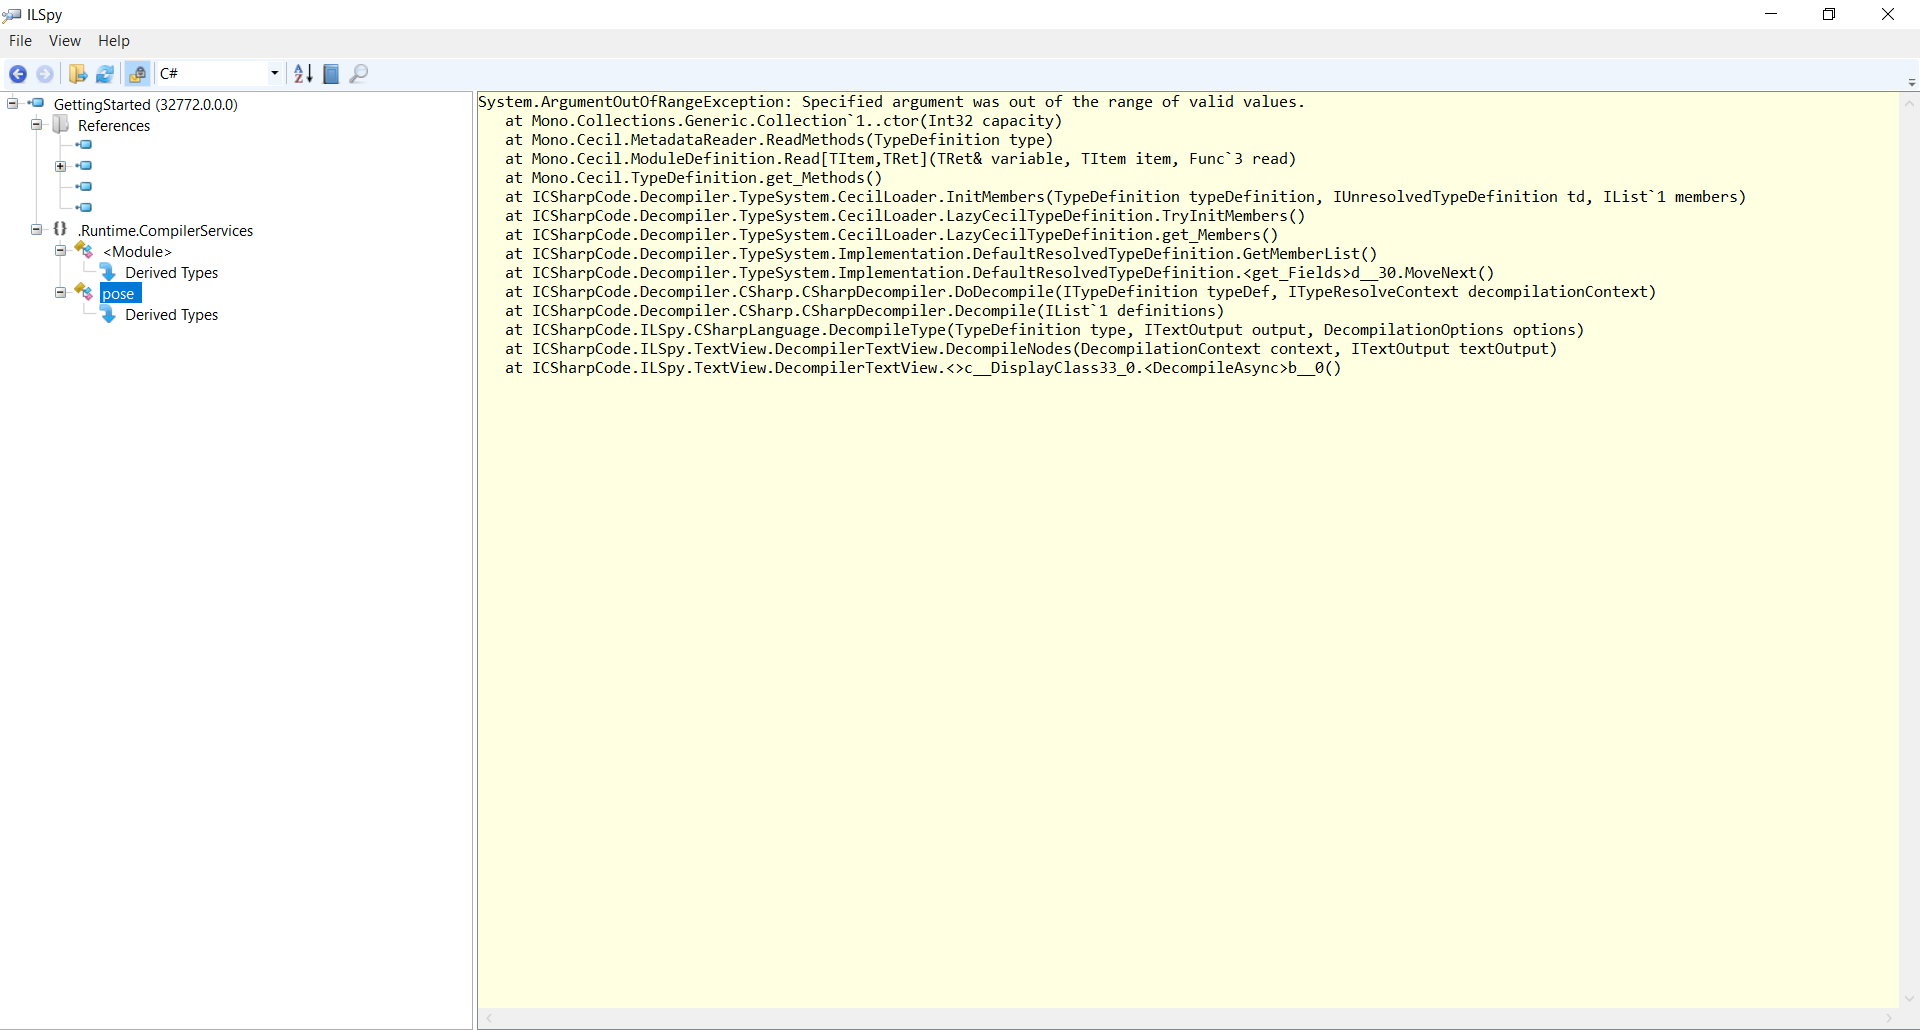
Task: Click the blue book toolbar icon
Action: (331, 74)
